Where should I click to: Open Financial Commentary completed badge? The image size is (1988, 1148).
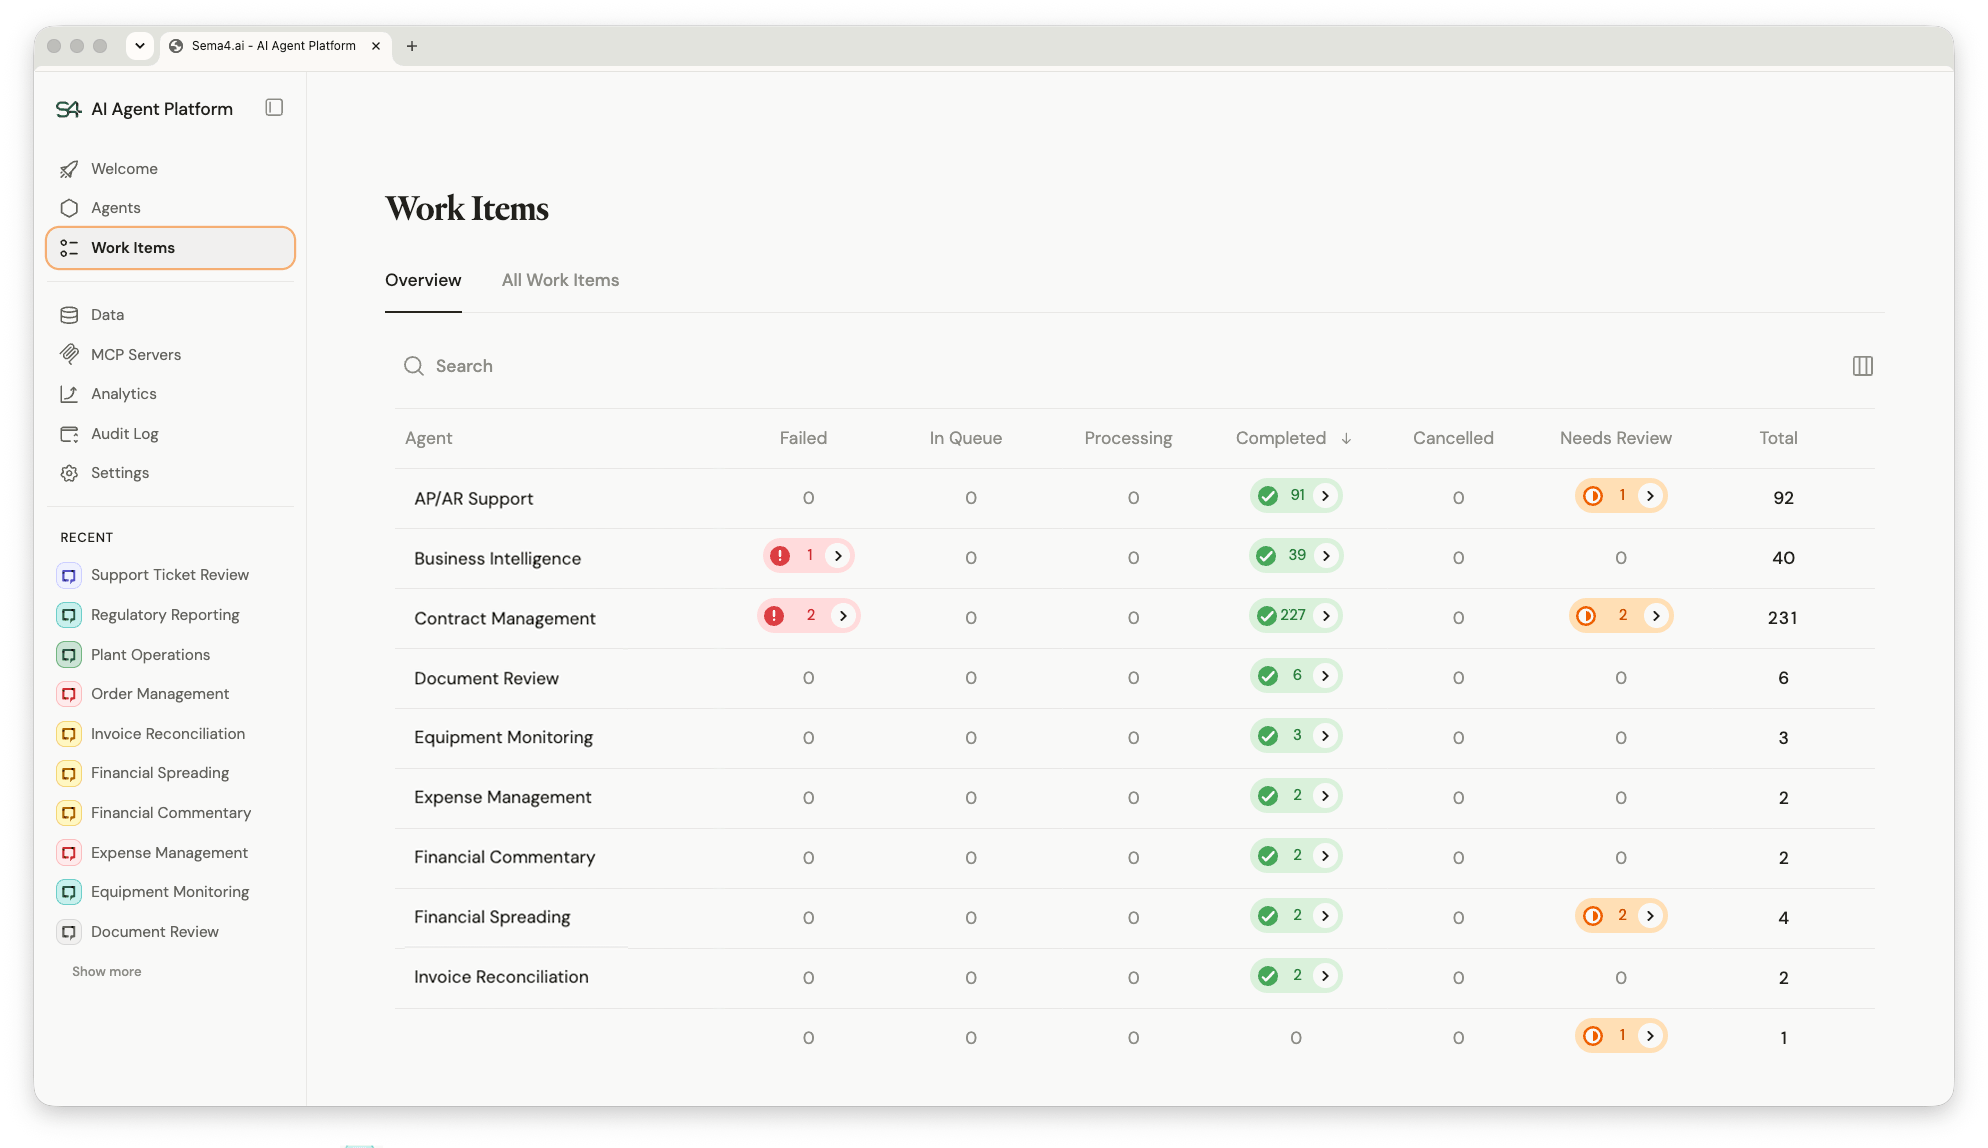(x=1295, y=856)
